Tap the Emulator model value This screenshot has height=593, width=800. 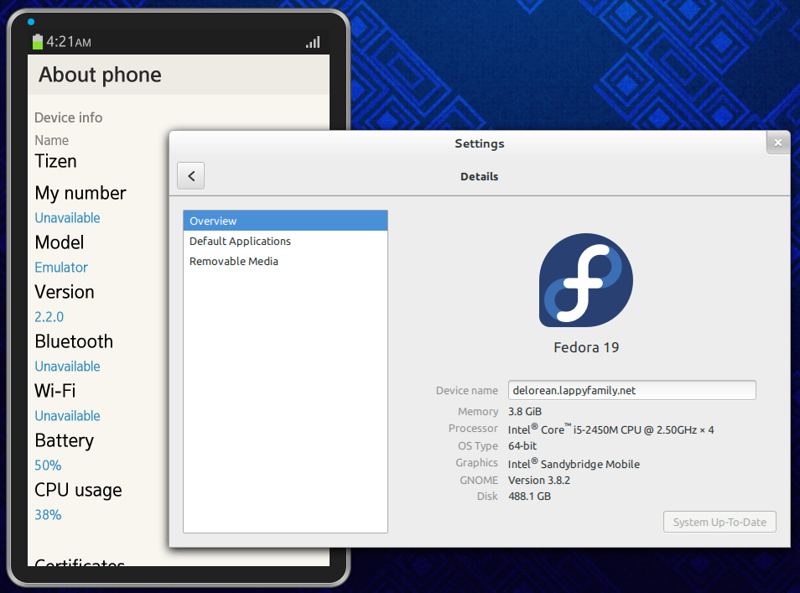pos(61,267)
